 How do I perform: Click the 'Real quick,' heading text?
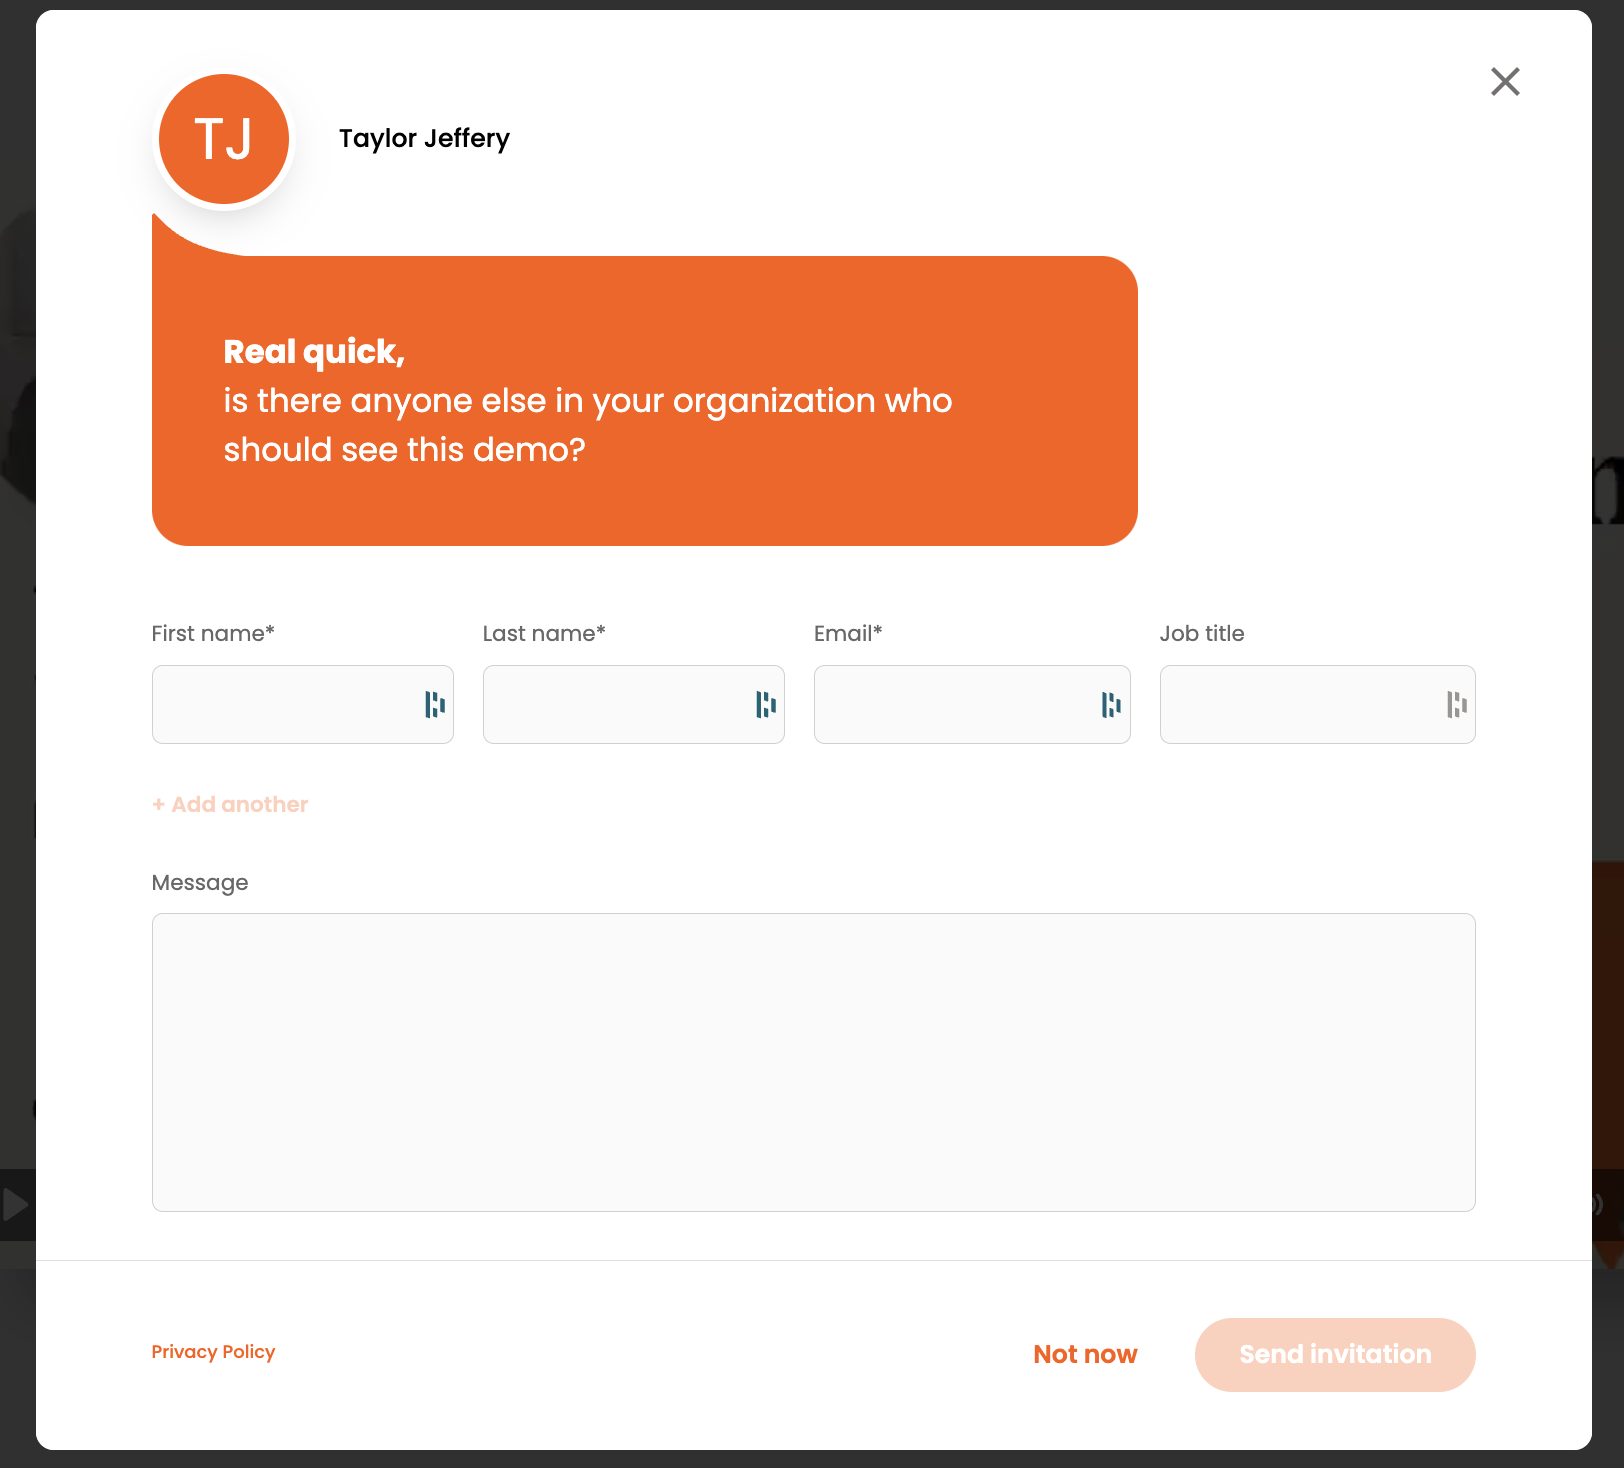coord(314,352)
